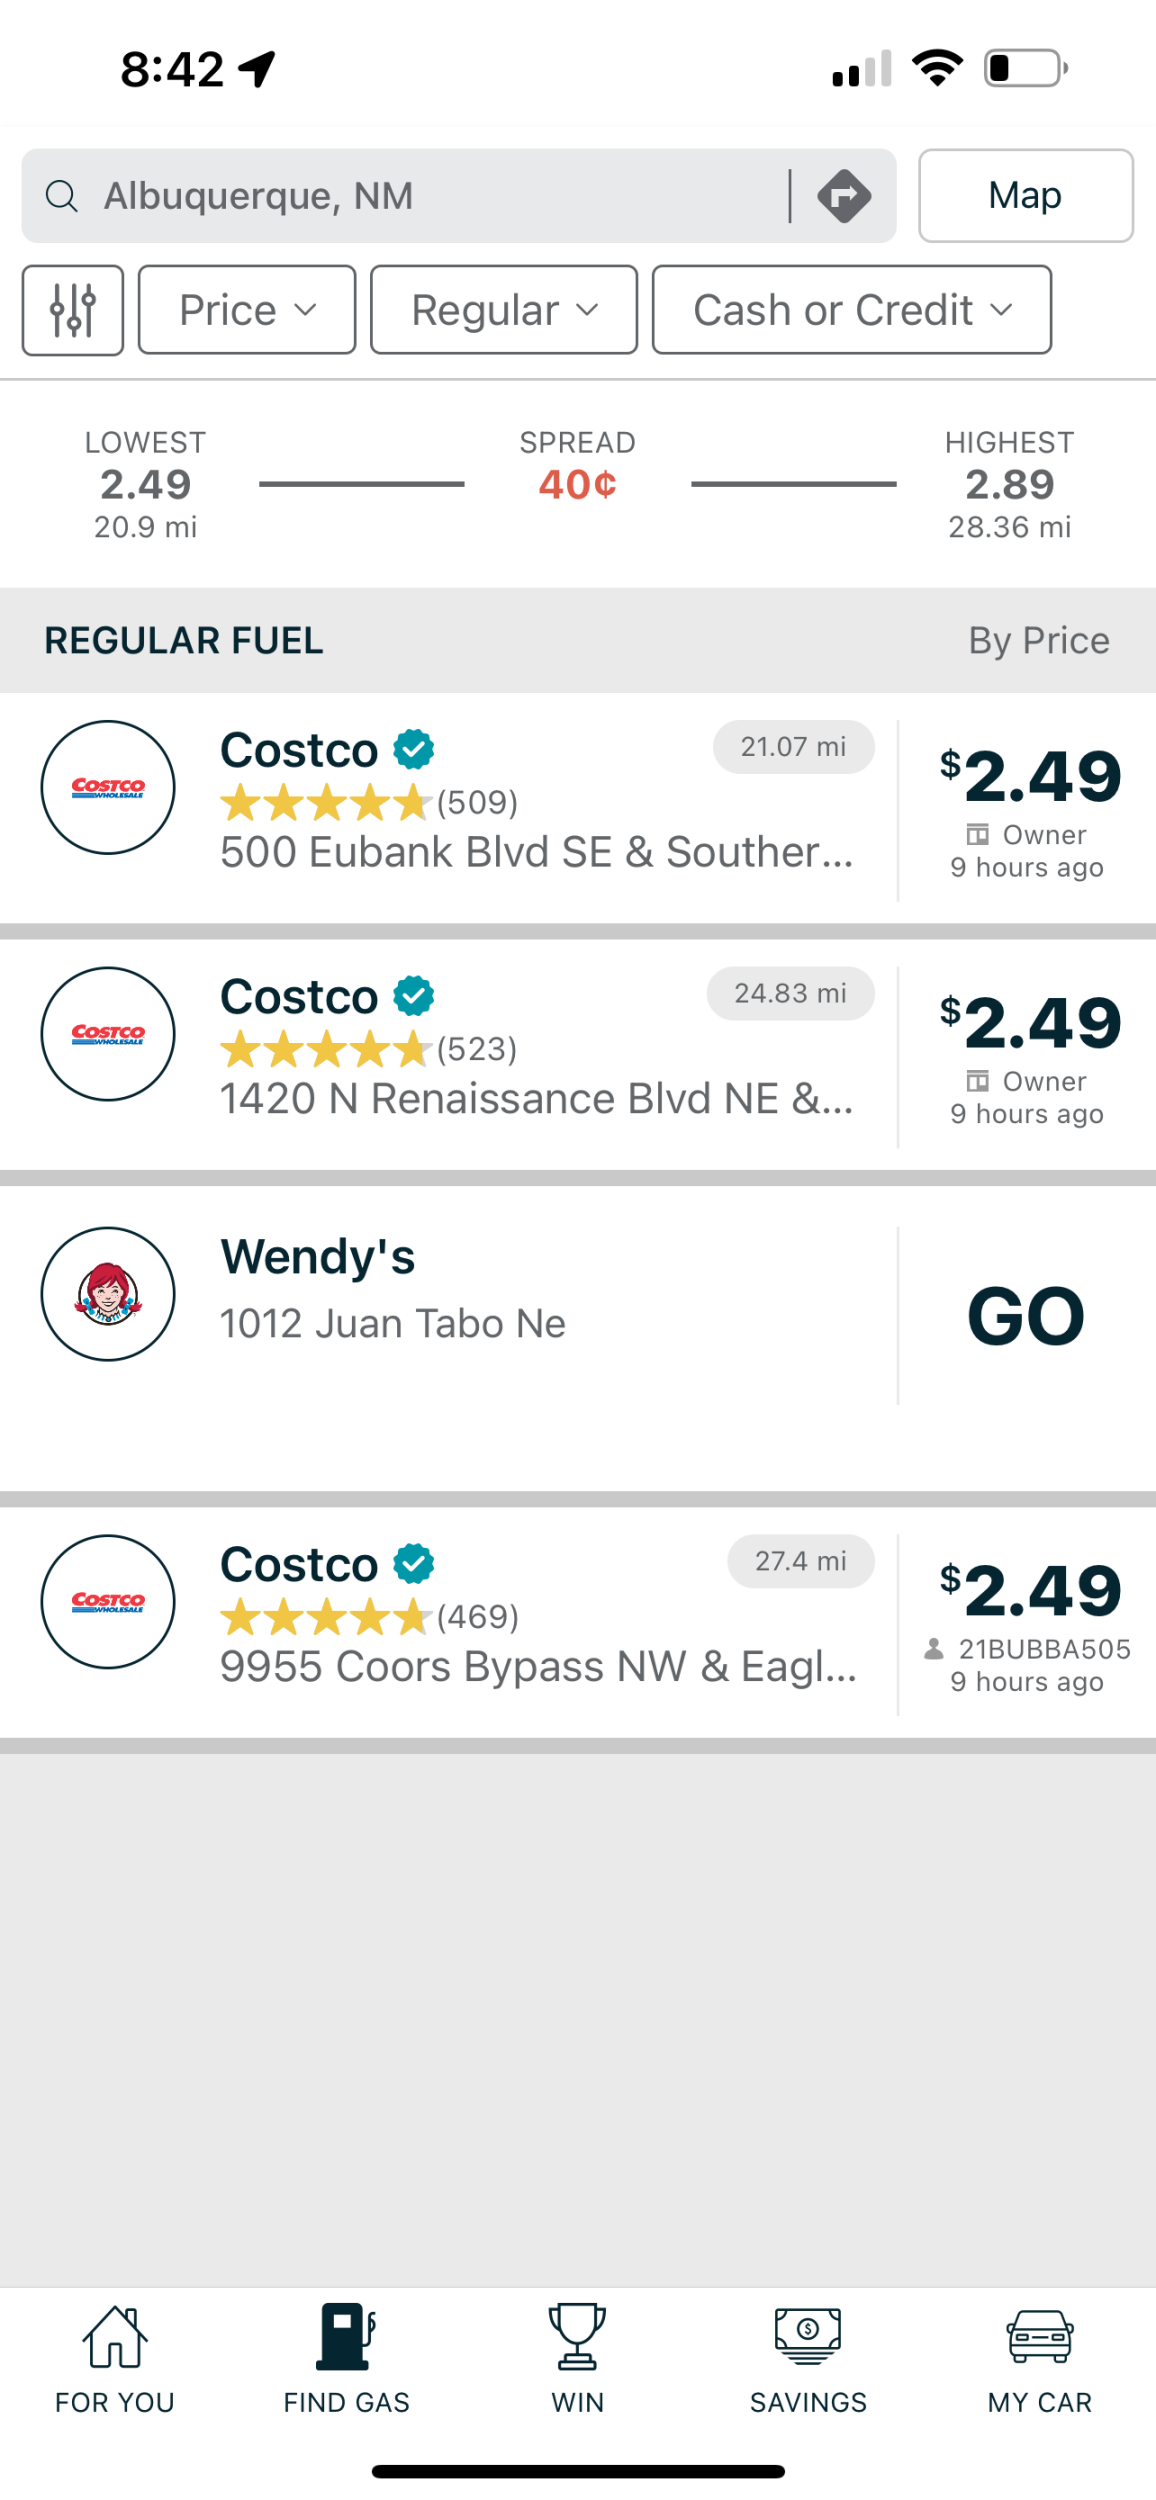1156x2500 pixels.
Task: Tap the Albuquerque, NM search field
Action: coord(420,196)
